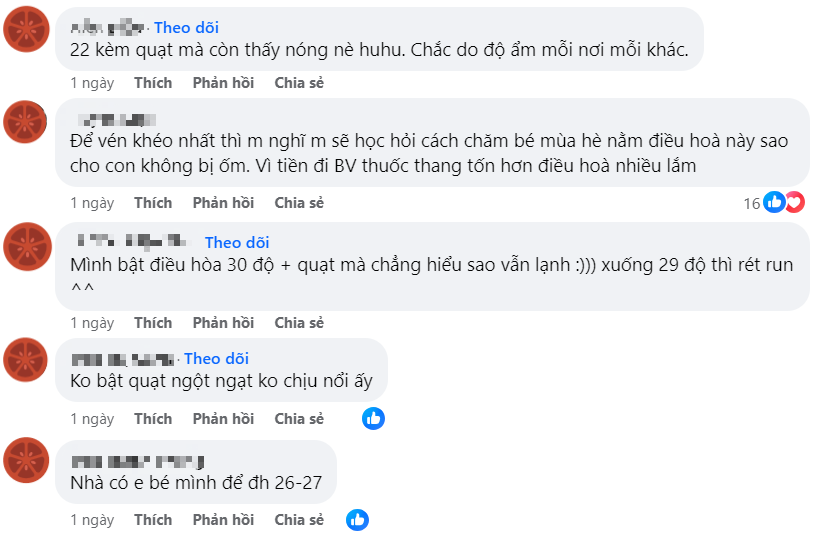Click the like icon under the 'Ko bật quạt' comment
820x535 pixels.
pos(373,418)
